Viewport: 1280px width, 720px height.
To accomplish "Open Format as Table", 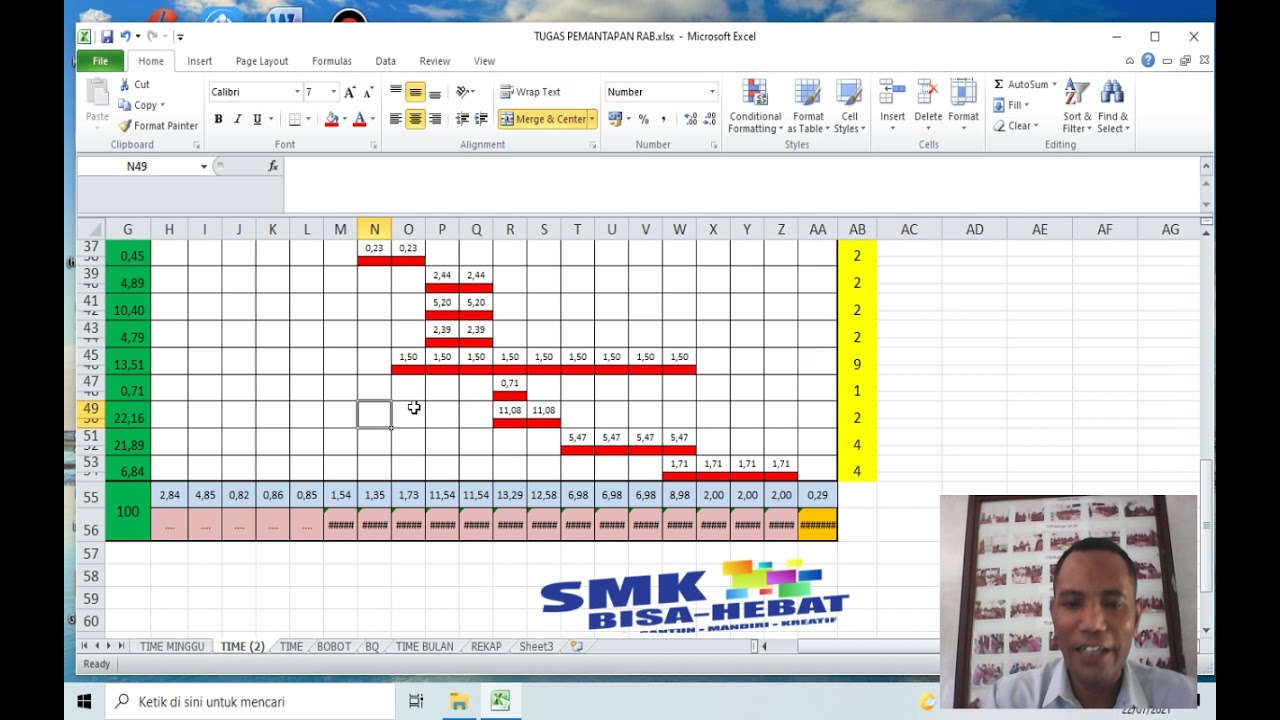I will 808,107.
